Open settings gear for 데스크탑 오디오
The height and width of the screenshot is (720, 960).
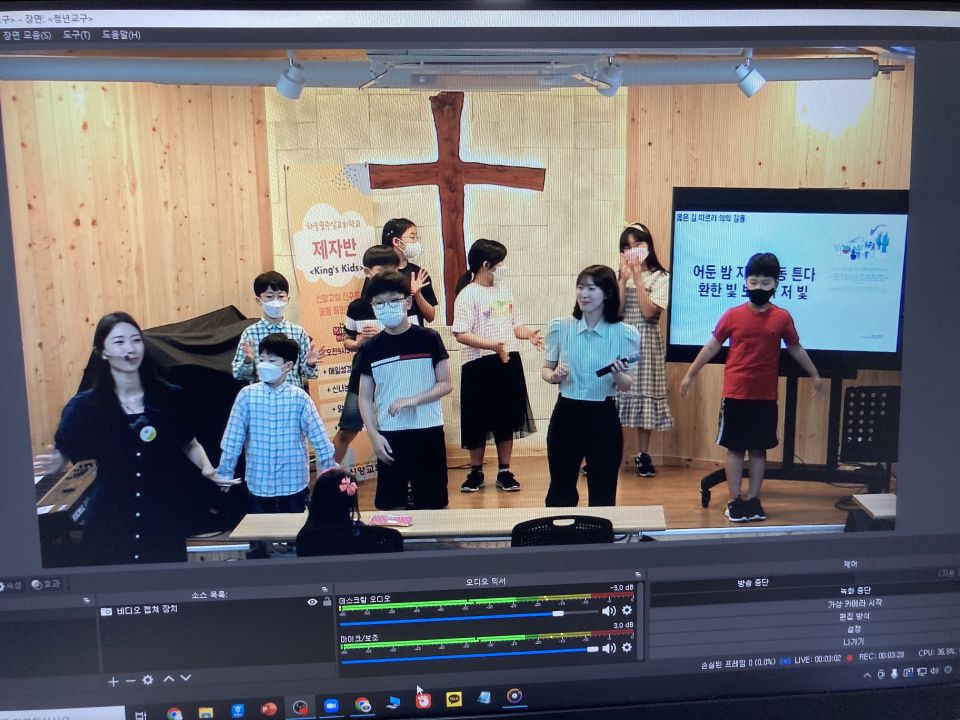pyautogui.click(x=627, y=610)
